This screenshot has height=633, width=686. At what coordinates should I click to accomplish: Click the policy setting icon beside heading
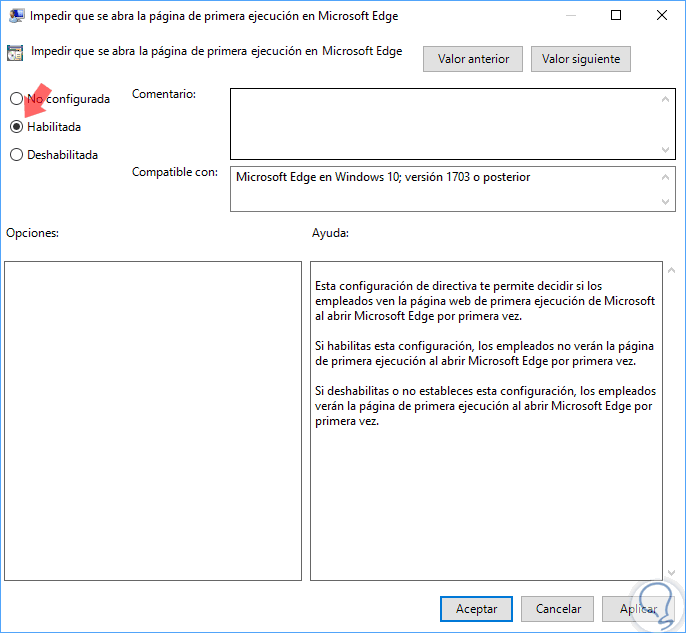15,52
